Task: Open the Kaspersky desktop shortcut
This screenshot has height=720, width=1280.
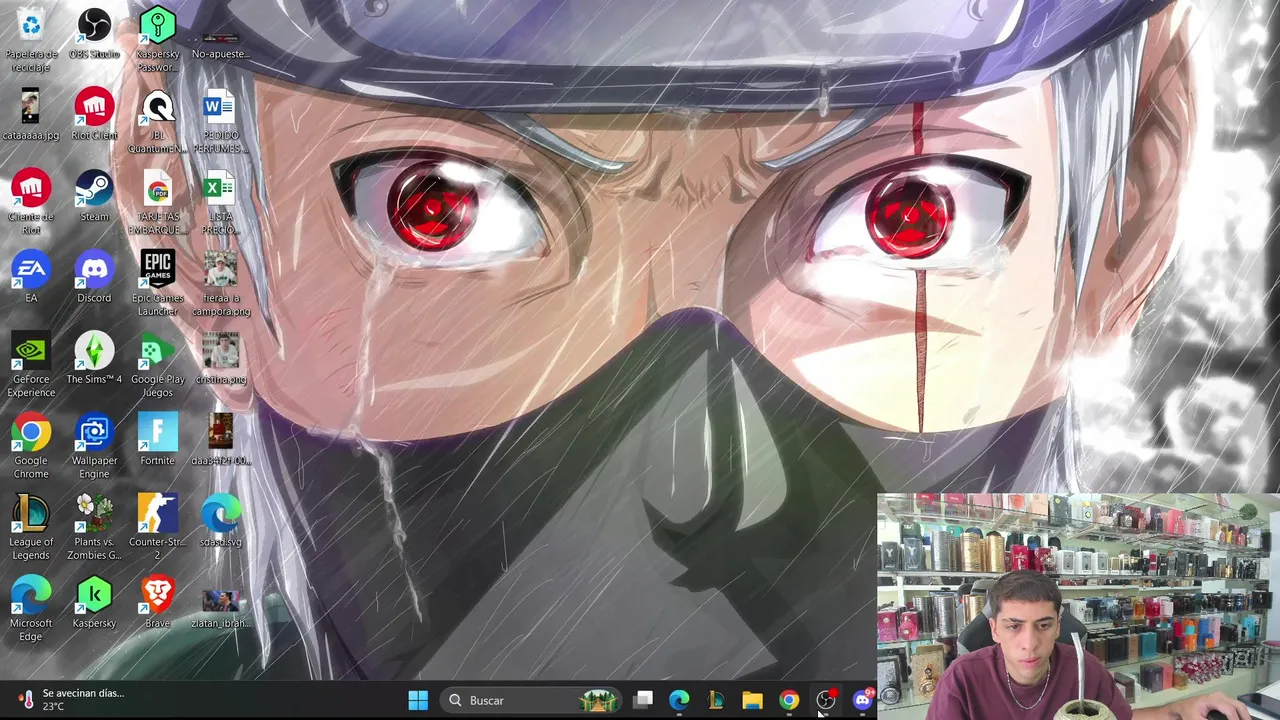Action: (94, 603)
